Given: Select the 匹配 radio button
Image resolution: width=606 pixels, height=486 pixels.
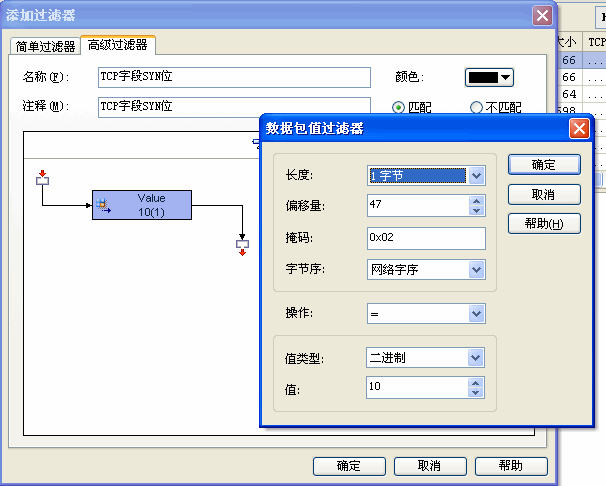Looking at the screenshot, I should coord(398,107).
